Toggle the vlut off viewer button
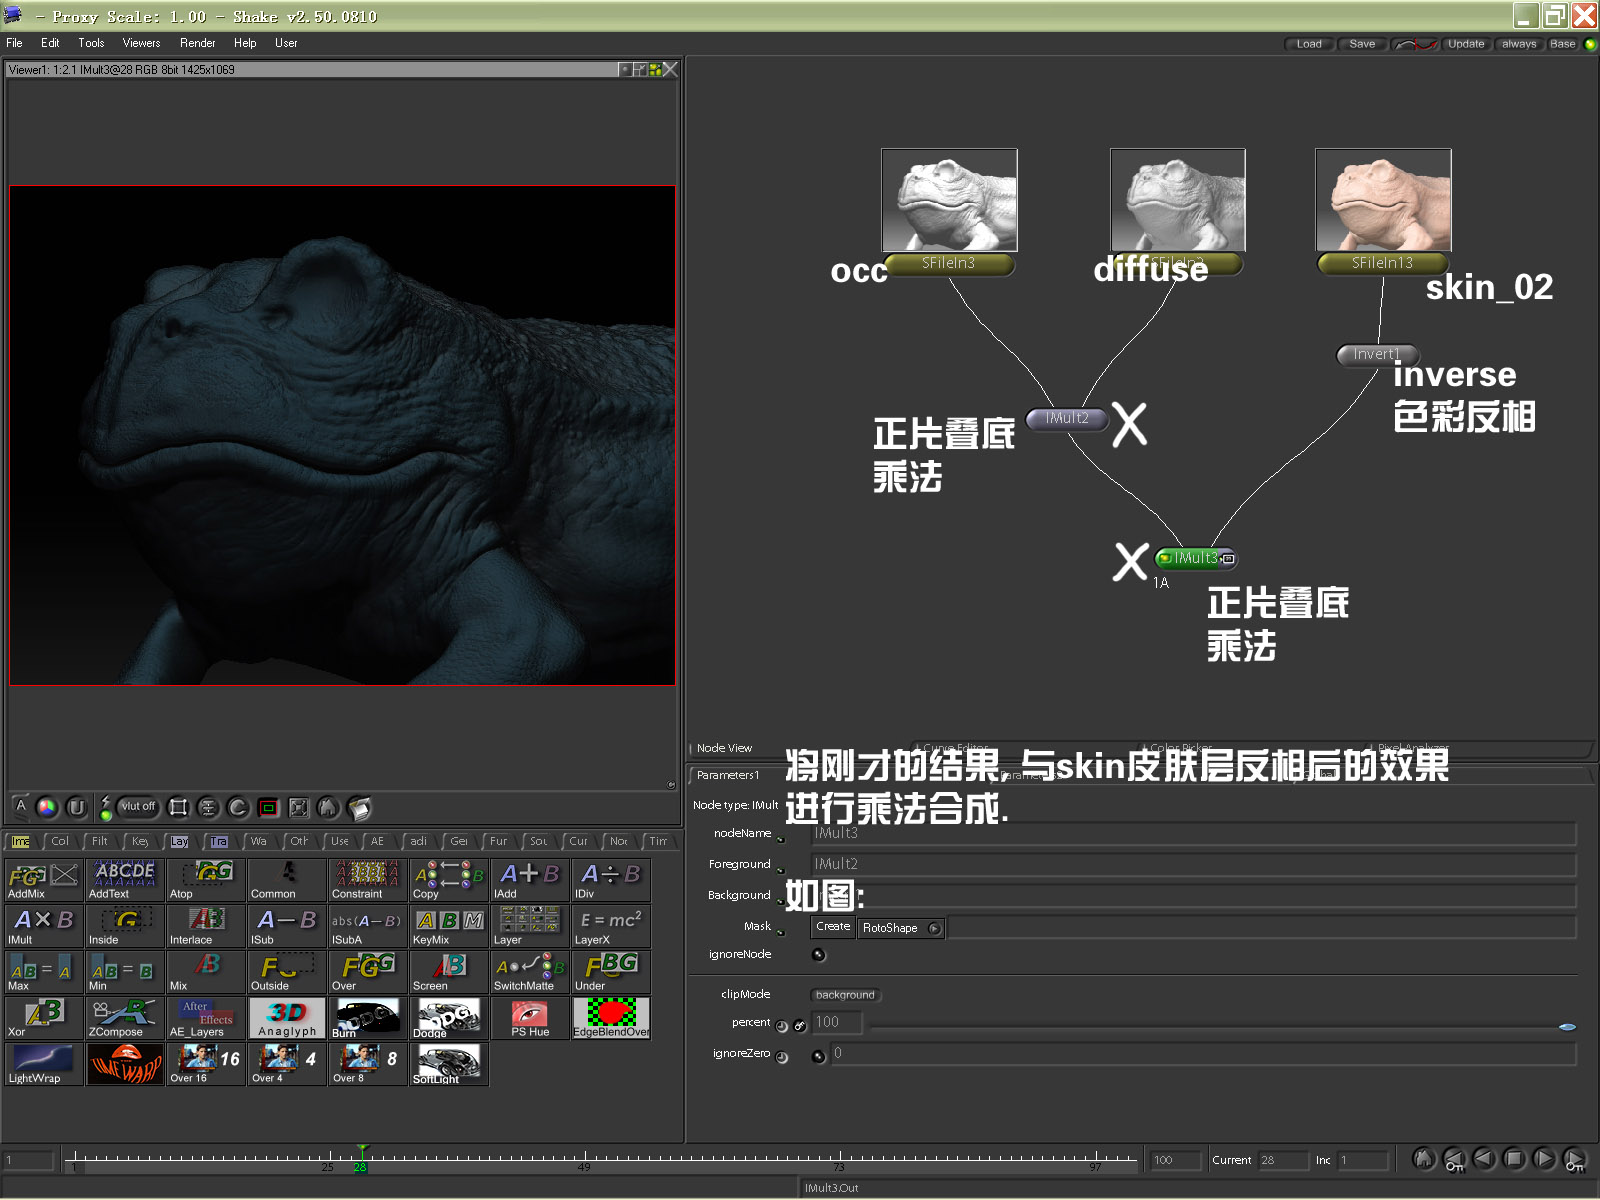Image resolution: width=1600 pixels, height=1200 pixels. (x=137, y=806)
